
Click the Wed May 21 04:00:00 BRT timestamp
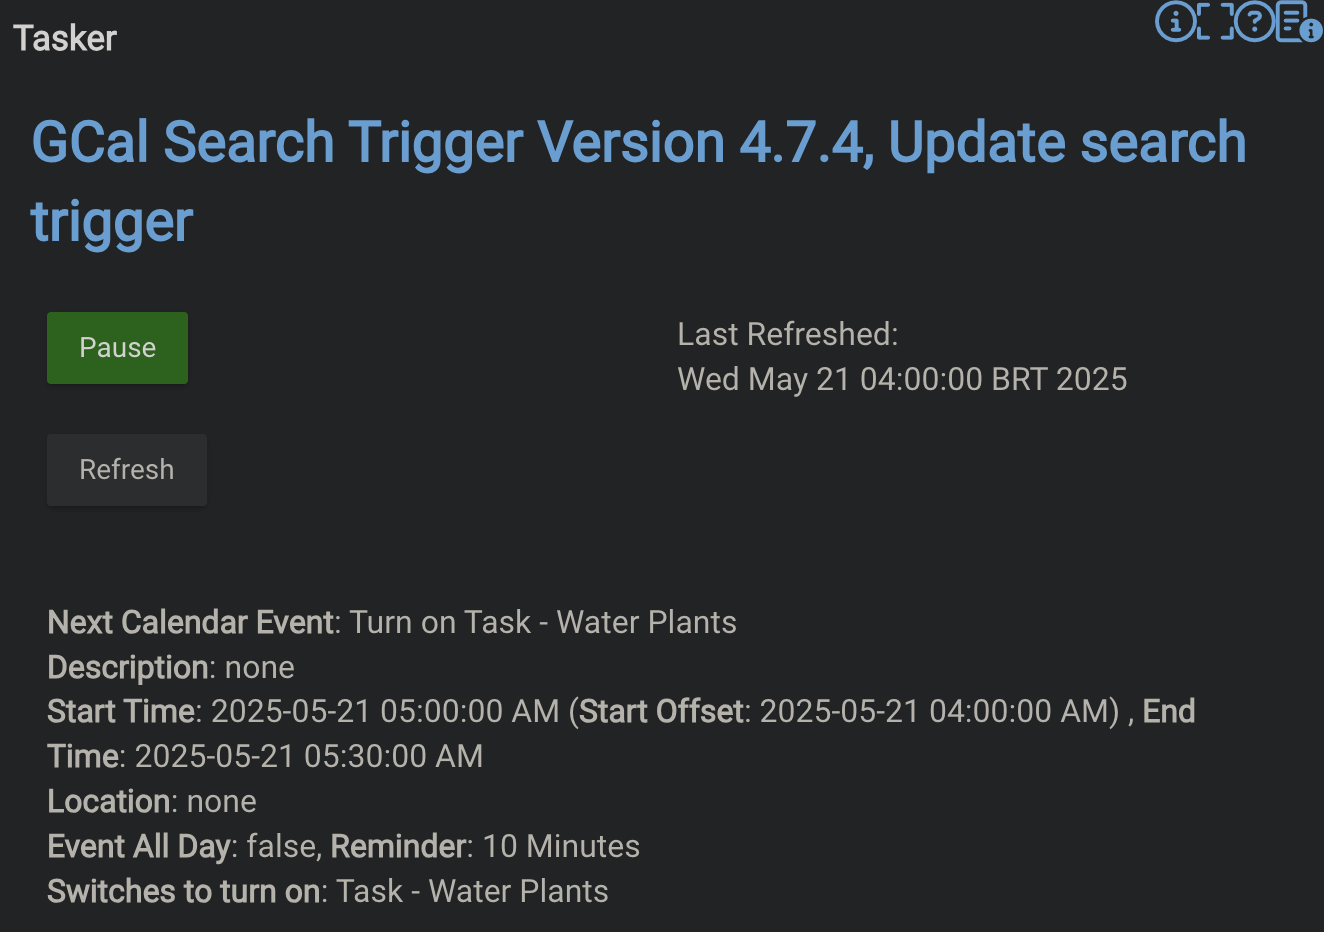click(902, 379)
